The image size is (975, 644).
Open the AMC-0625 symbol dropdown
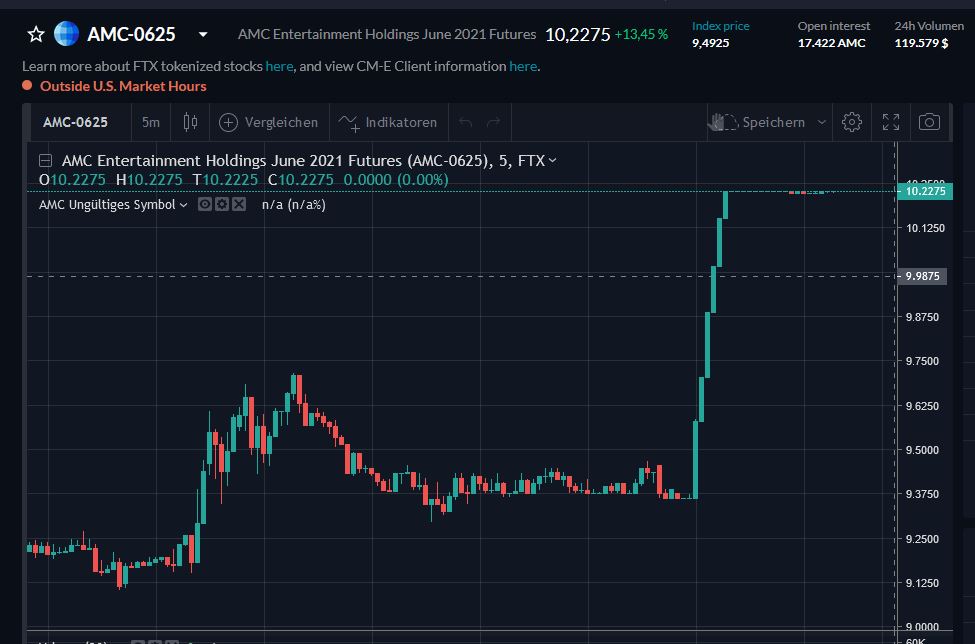(202, 33)
